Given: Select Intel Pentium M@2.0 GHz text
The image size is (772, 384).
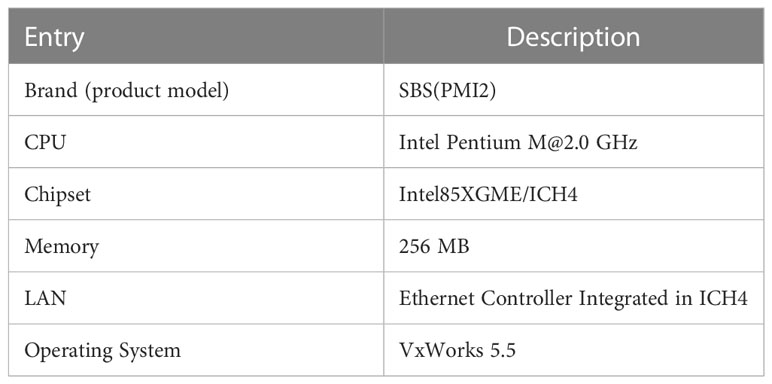Looking at the screenshot, I should click(518, 143).
